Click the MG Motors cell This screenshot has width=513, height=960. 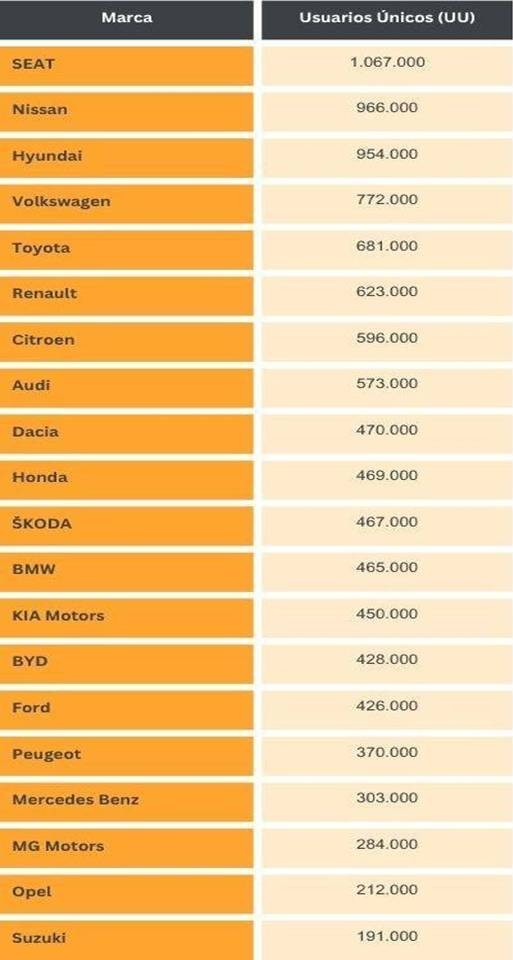click(x=126, y=848)
